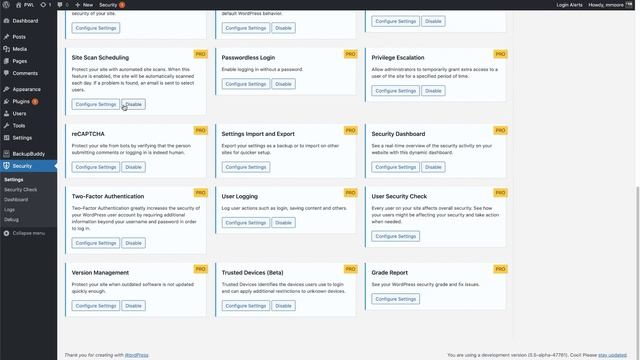Configure Settings for Site Scan Scheduling
Screen dimensions: 640x360
pyautogui.click(x=96, y=104)
